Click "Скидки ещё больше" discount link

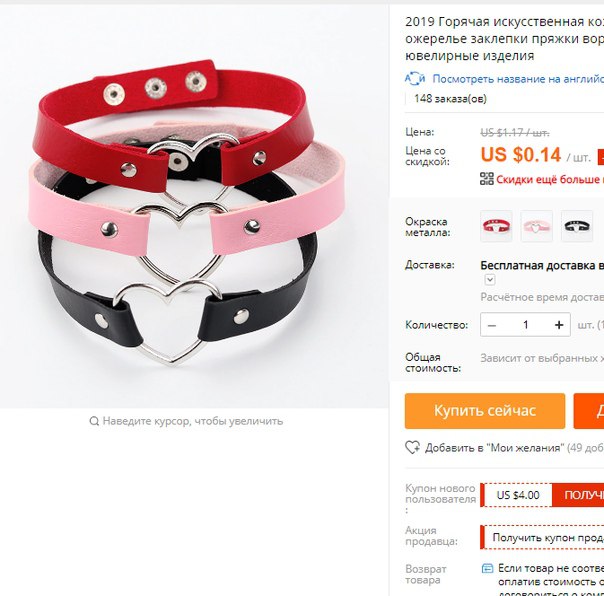coord(550,179)
